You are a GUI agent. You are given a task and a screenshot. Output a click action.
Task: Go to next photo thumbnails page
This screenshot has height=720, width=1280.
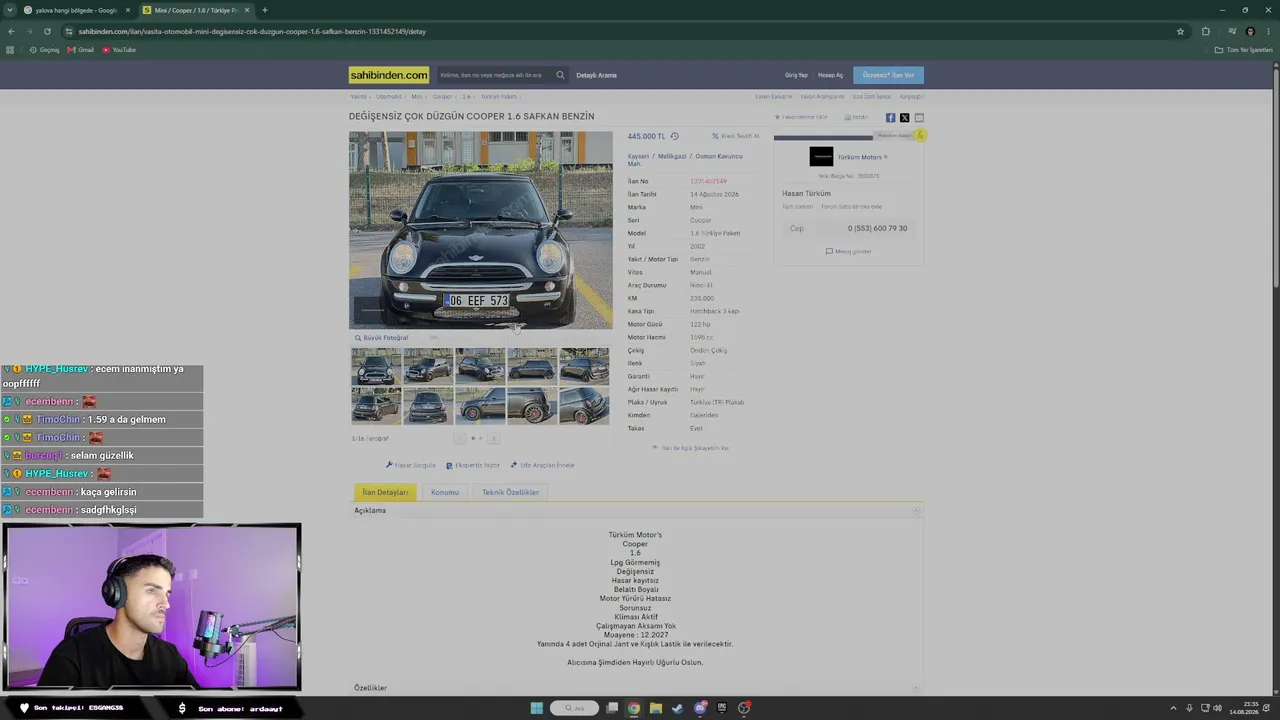point(493,438)
